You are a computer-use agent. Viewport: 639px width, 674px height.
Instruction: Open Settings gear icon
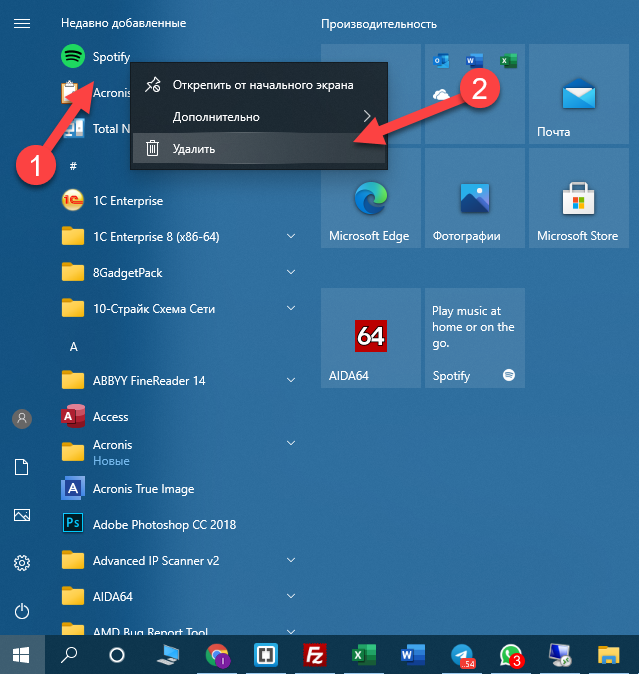tap(22, 563)
